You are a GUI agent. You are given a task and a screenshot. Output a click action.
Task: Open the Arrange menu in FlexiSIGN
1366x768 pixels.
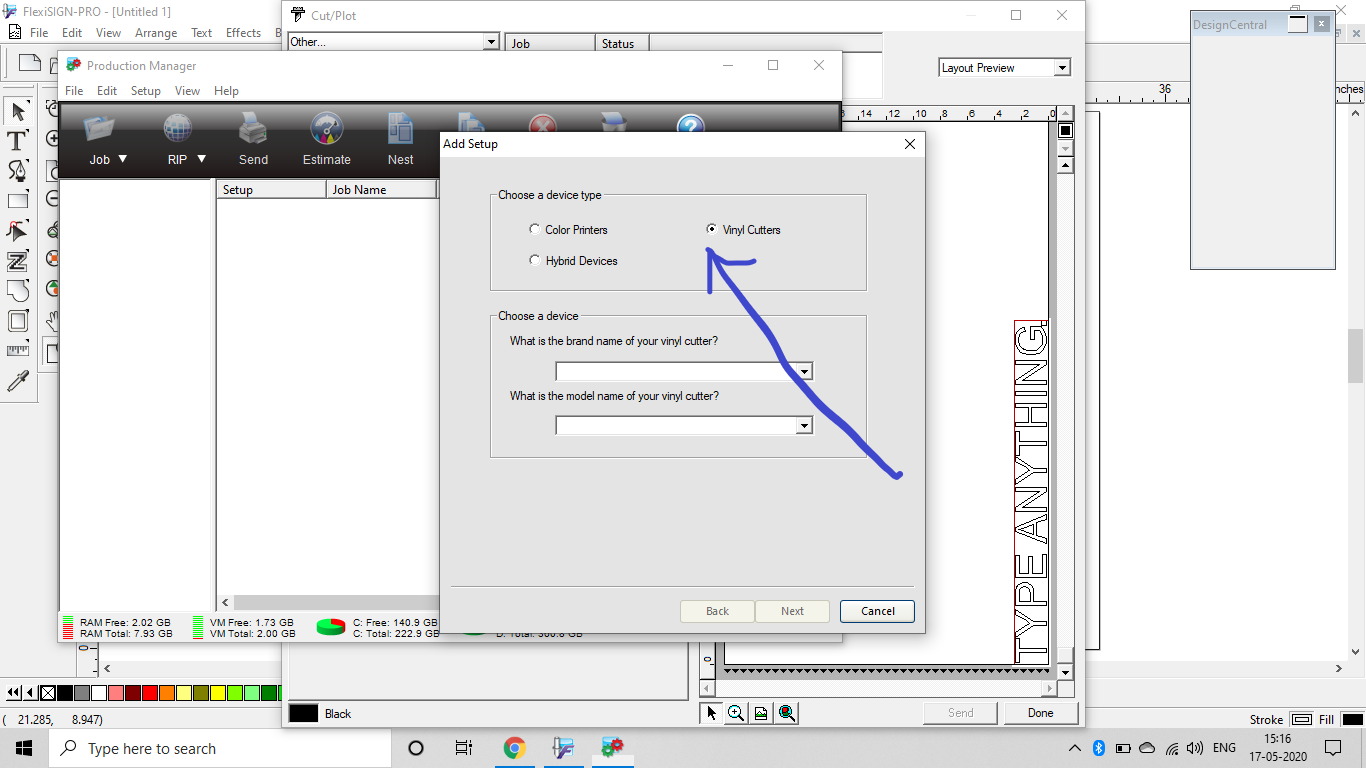click(x=156, y=33)
